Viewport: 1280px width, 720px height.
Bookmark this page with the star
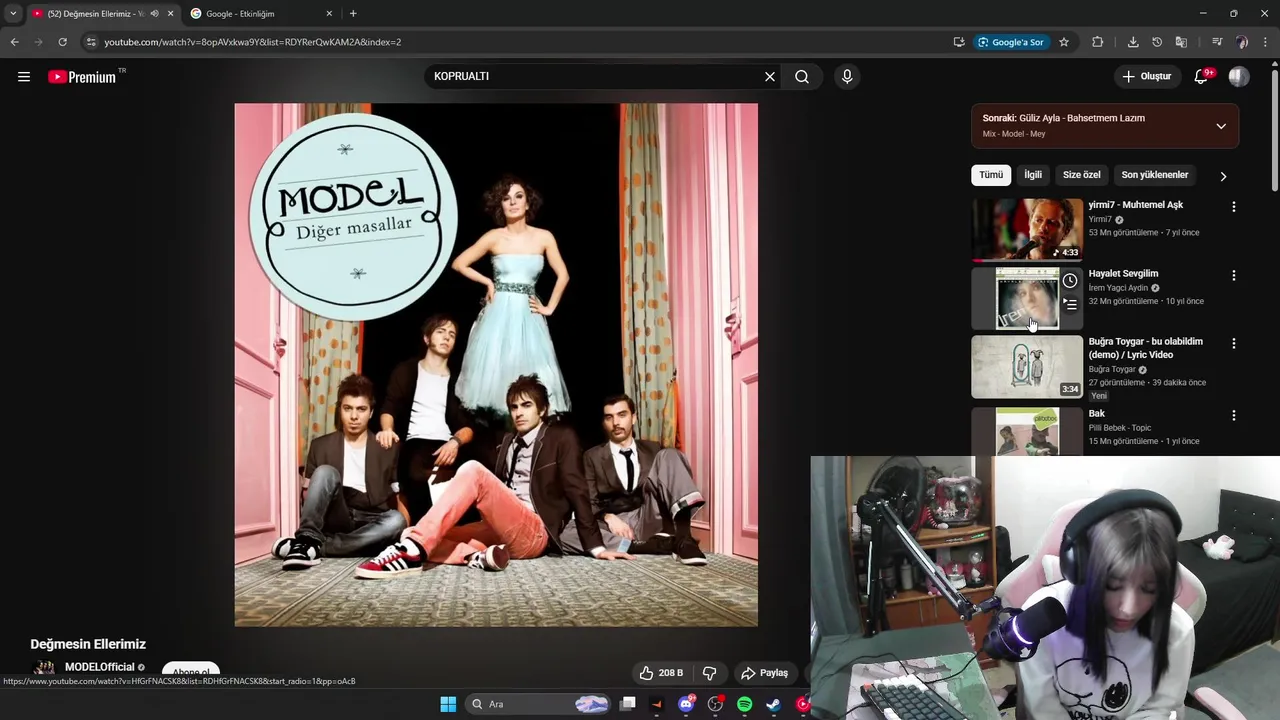(x=1064, y=42)
